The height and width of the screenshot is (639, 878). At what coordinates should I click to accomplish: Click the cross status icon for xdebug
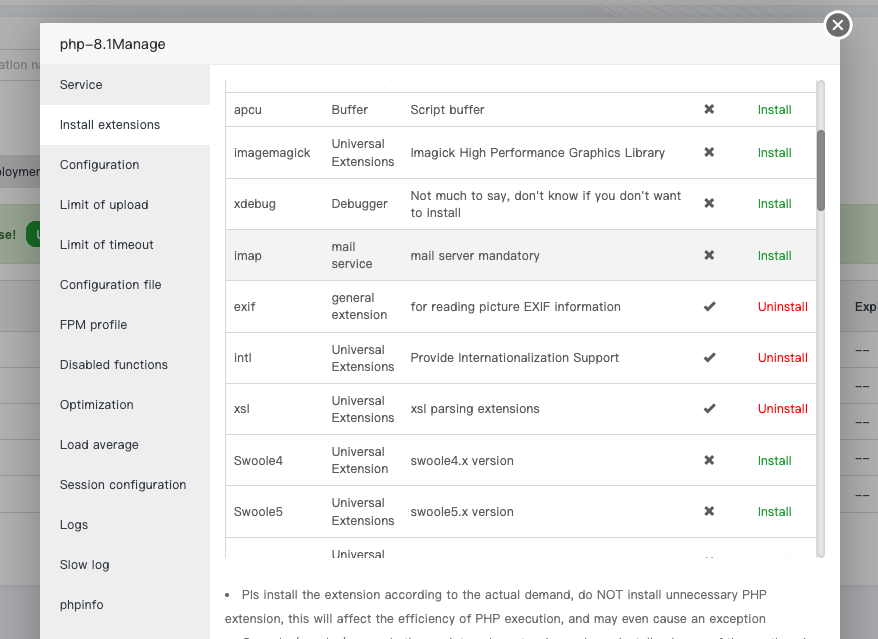pos(709,203)
